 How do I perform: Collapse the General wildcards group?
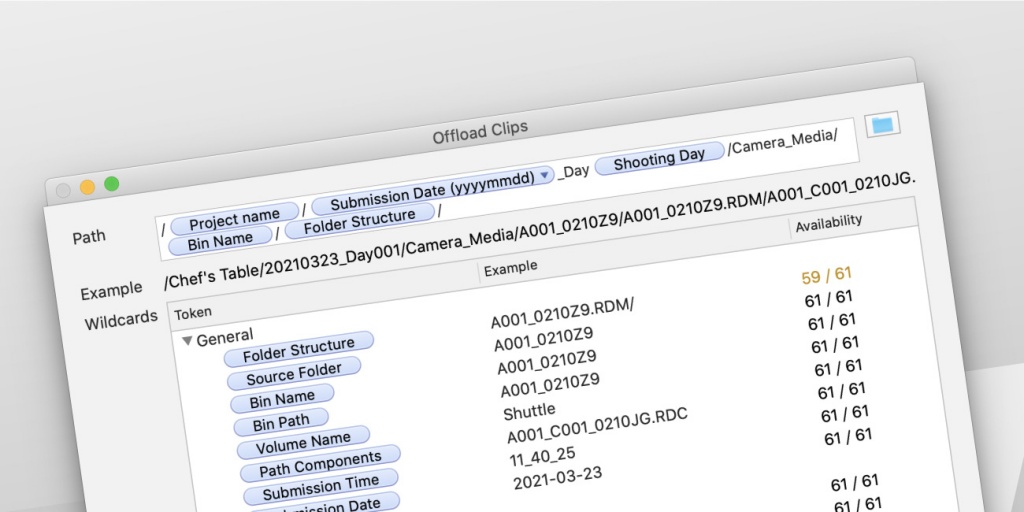[x=187, y=340]
